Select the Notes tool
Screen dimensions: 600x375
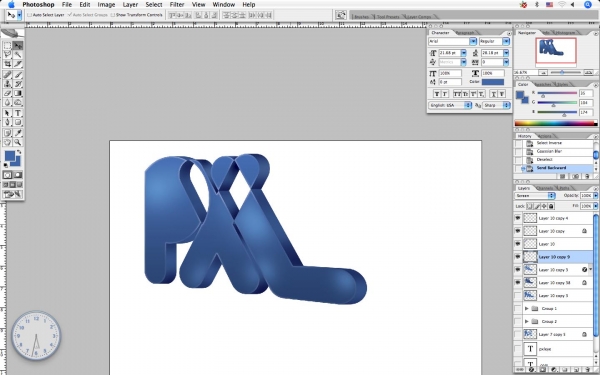pos(7,133)
